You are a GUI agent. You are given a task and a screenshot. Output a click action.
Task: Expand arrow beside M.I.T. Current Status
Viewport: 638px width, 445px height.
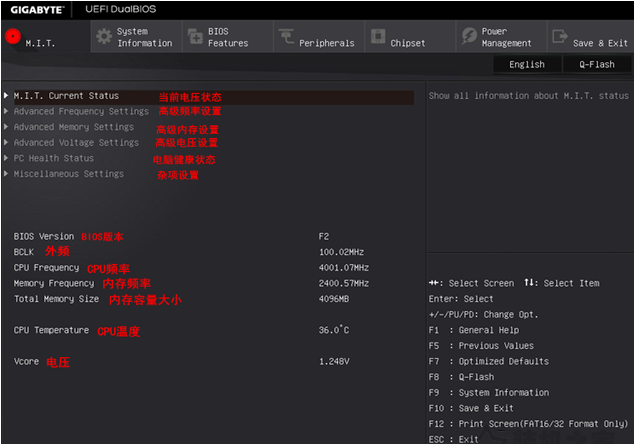(6, 95)
